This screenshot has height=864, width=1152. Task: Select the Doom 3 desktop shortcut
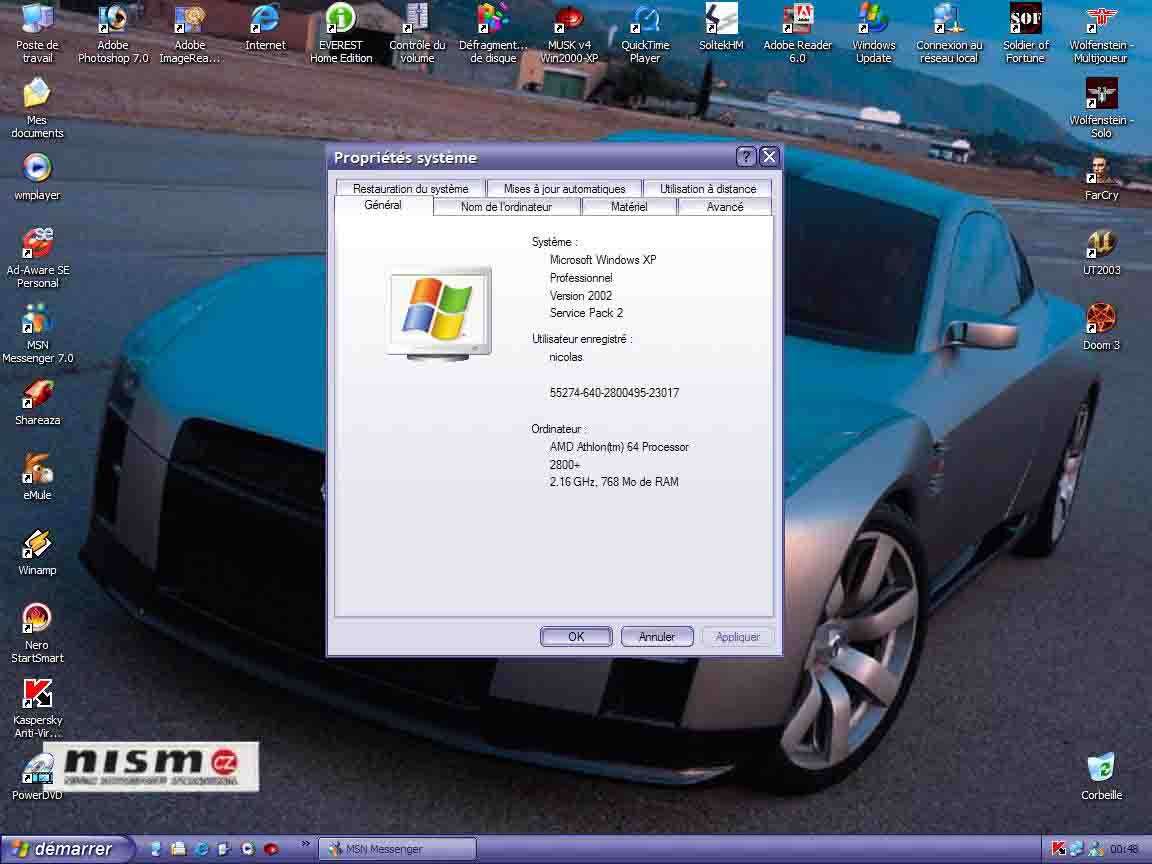point(1101,328)
